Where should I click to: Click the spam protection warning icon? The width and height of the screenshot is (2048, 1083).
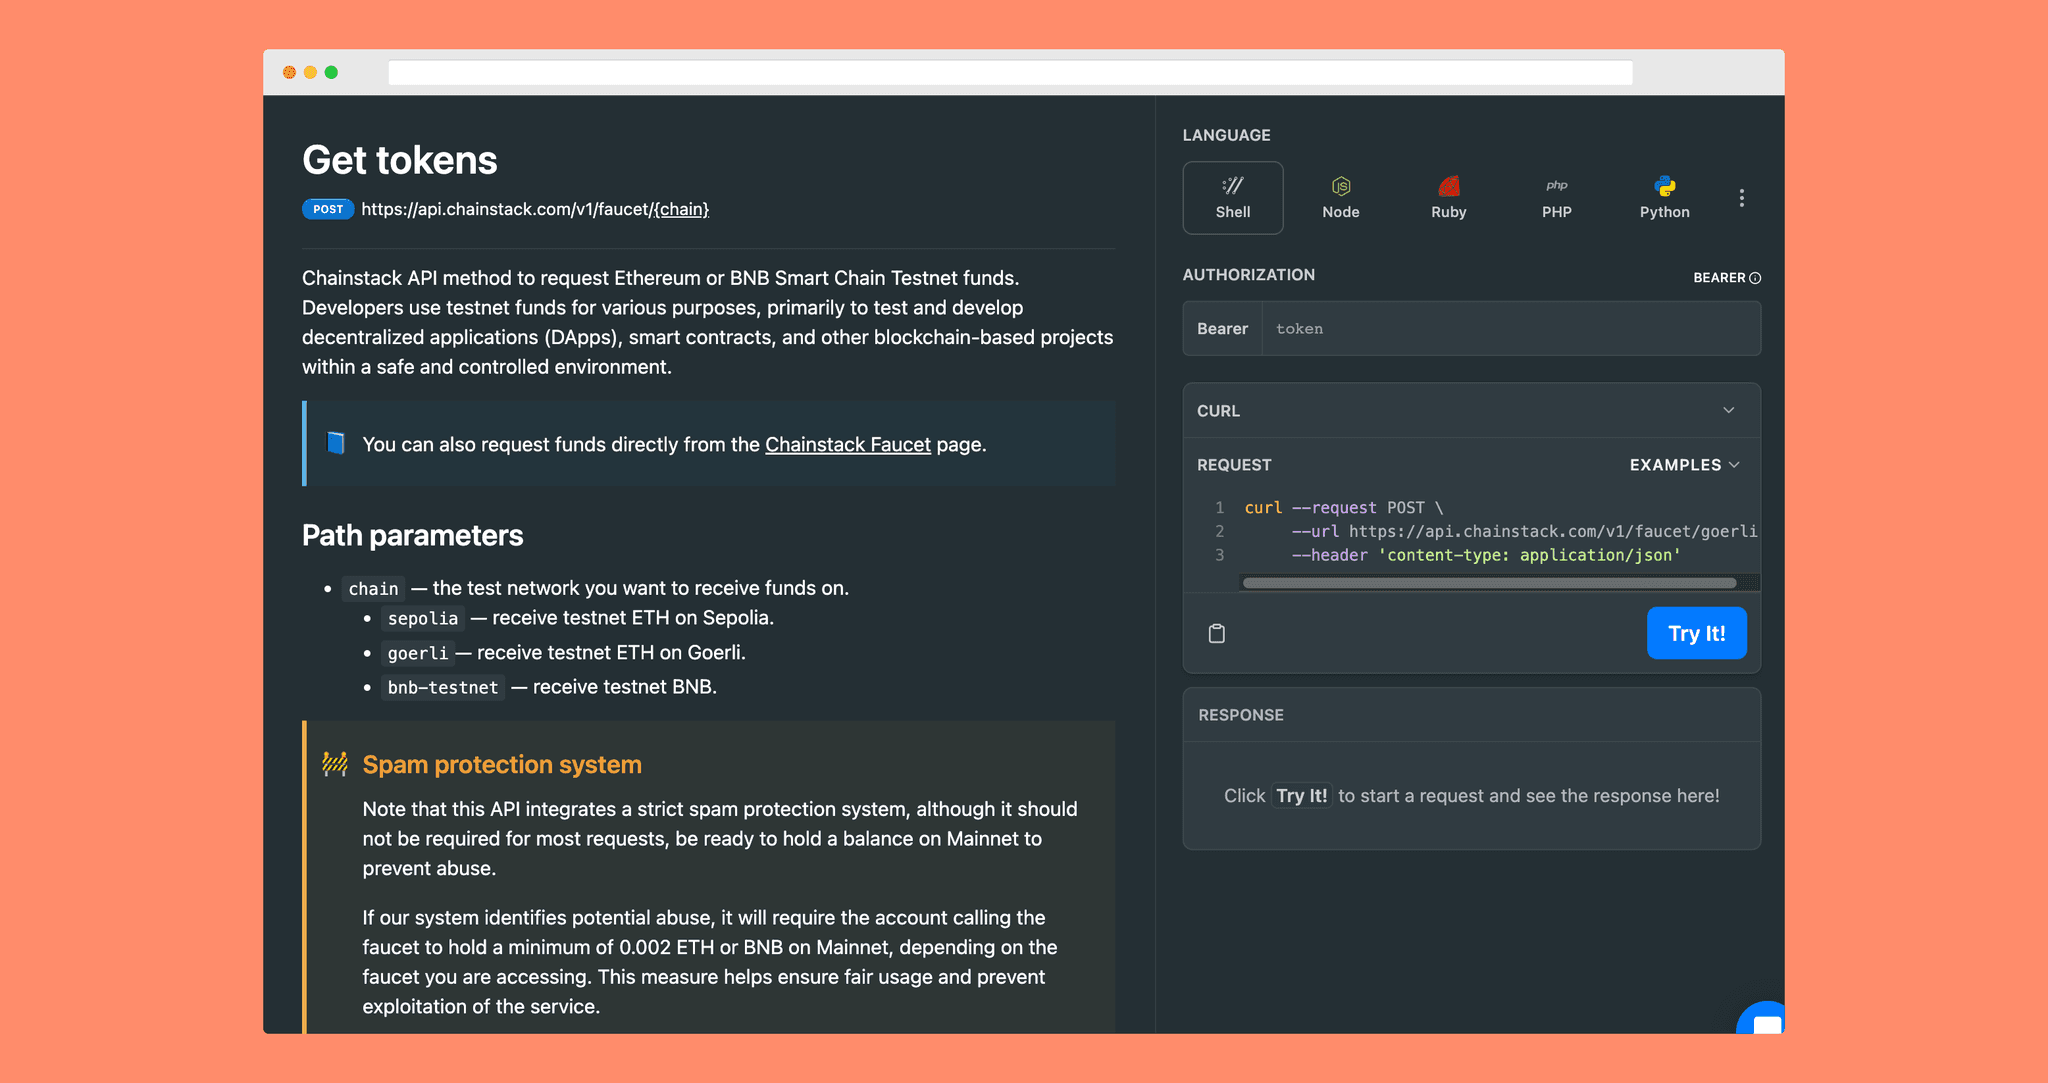tap(335, 764)
